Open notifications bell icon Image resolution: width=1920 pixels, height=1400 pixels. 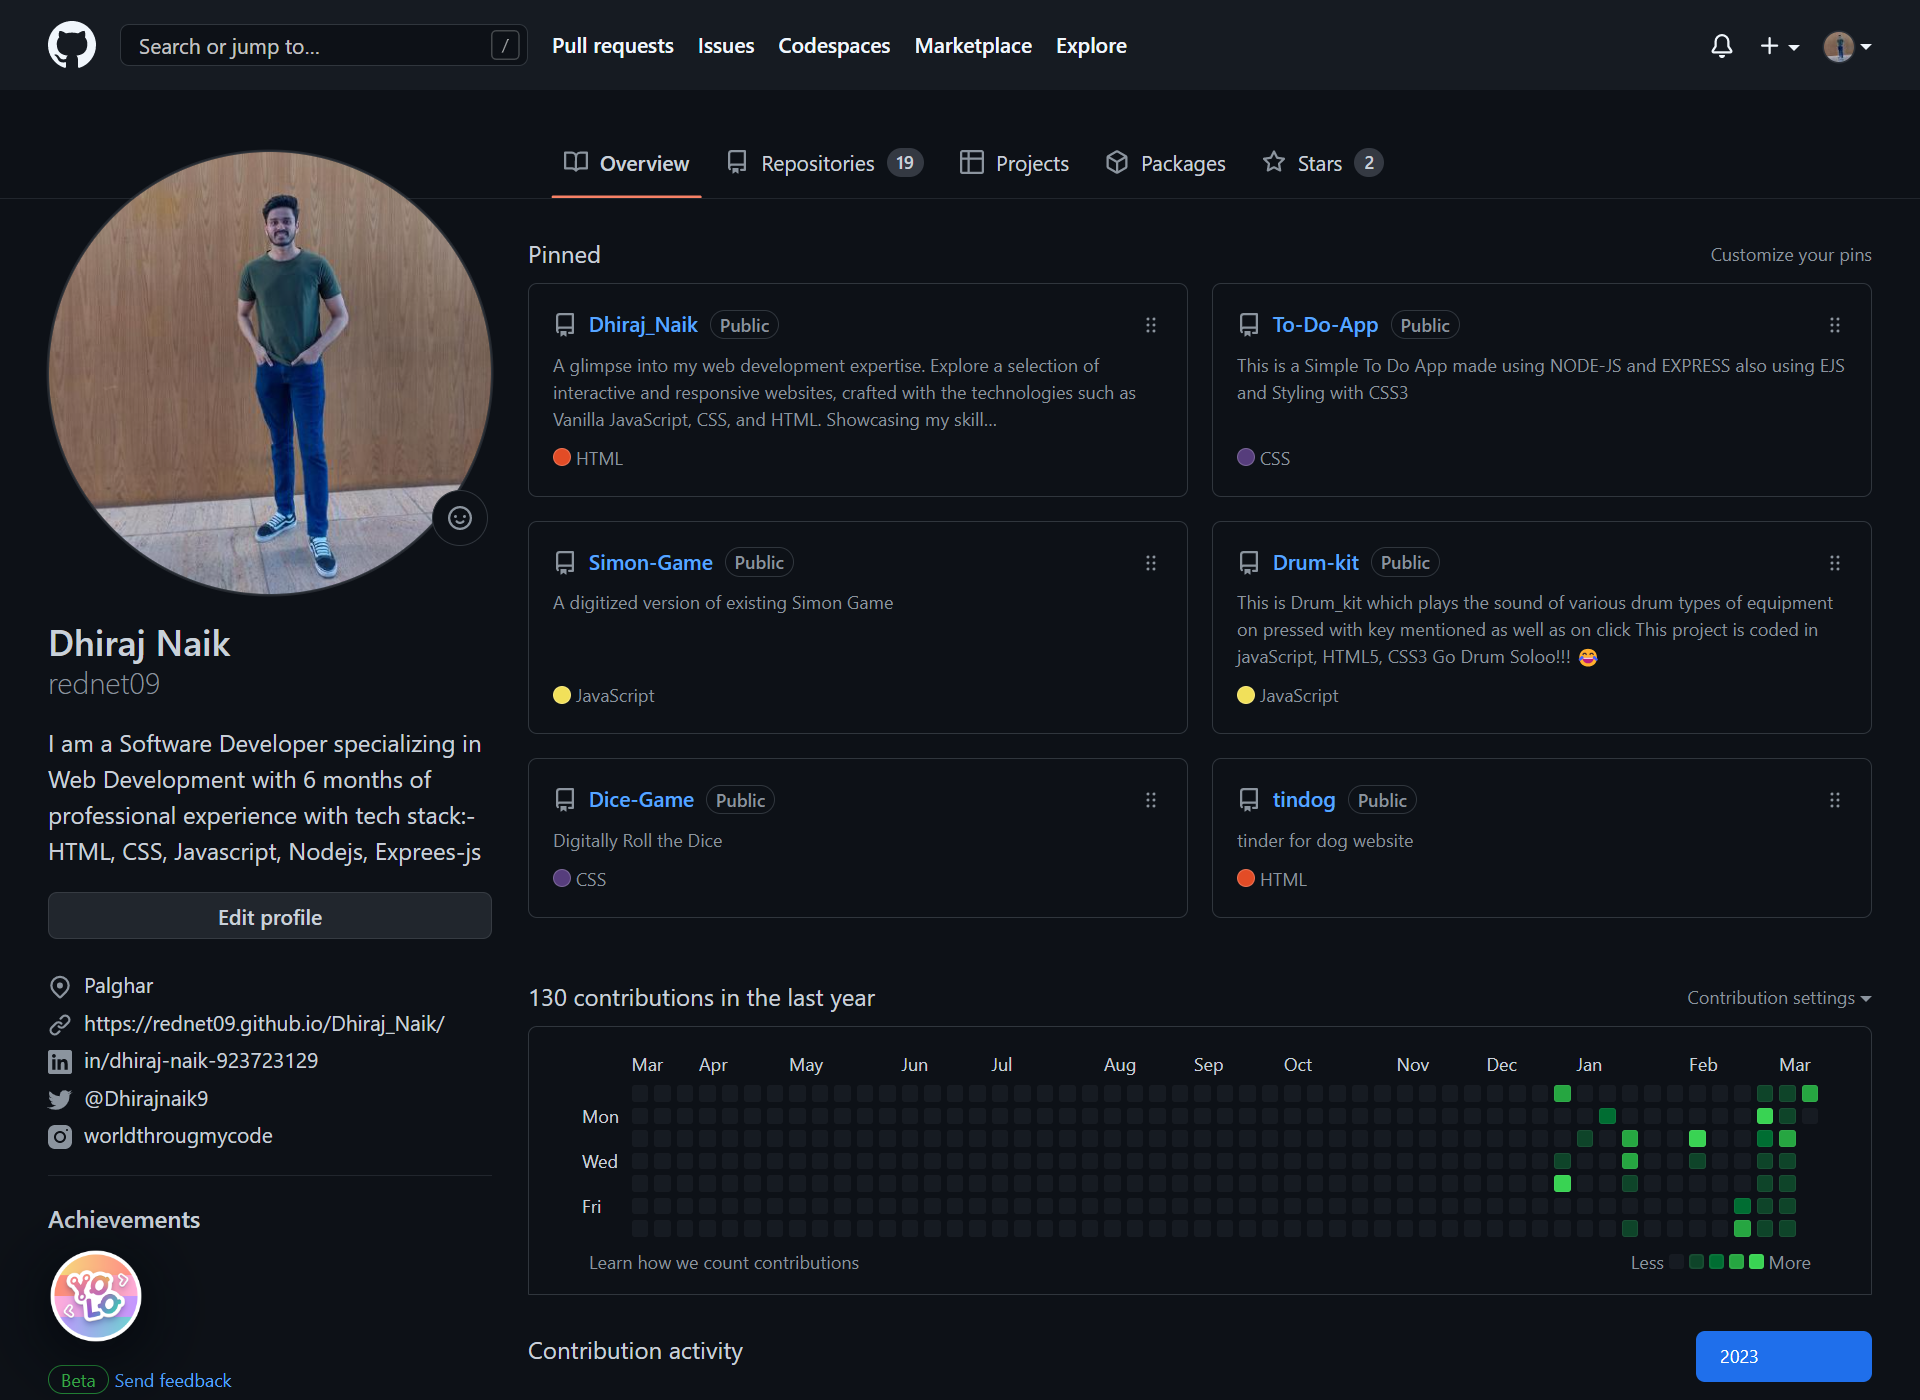point(1720,45)
